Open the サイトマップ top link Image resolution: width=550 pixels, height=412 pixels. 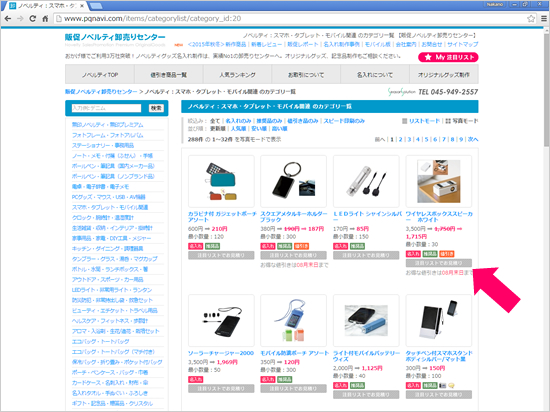click(x=463, y=45)
